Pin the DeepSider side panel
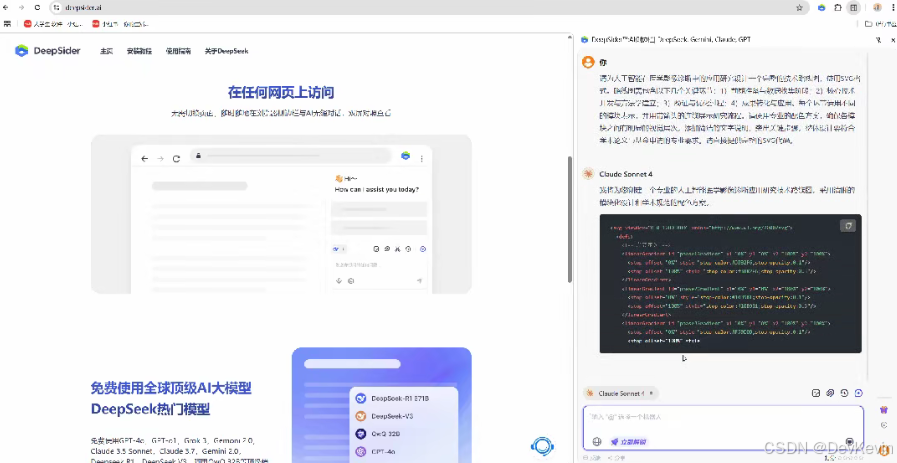This screenshot has height=463, width=897. 878,39
